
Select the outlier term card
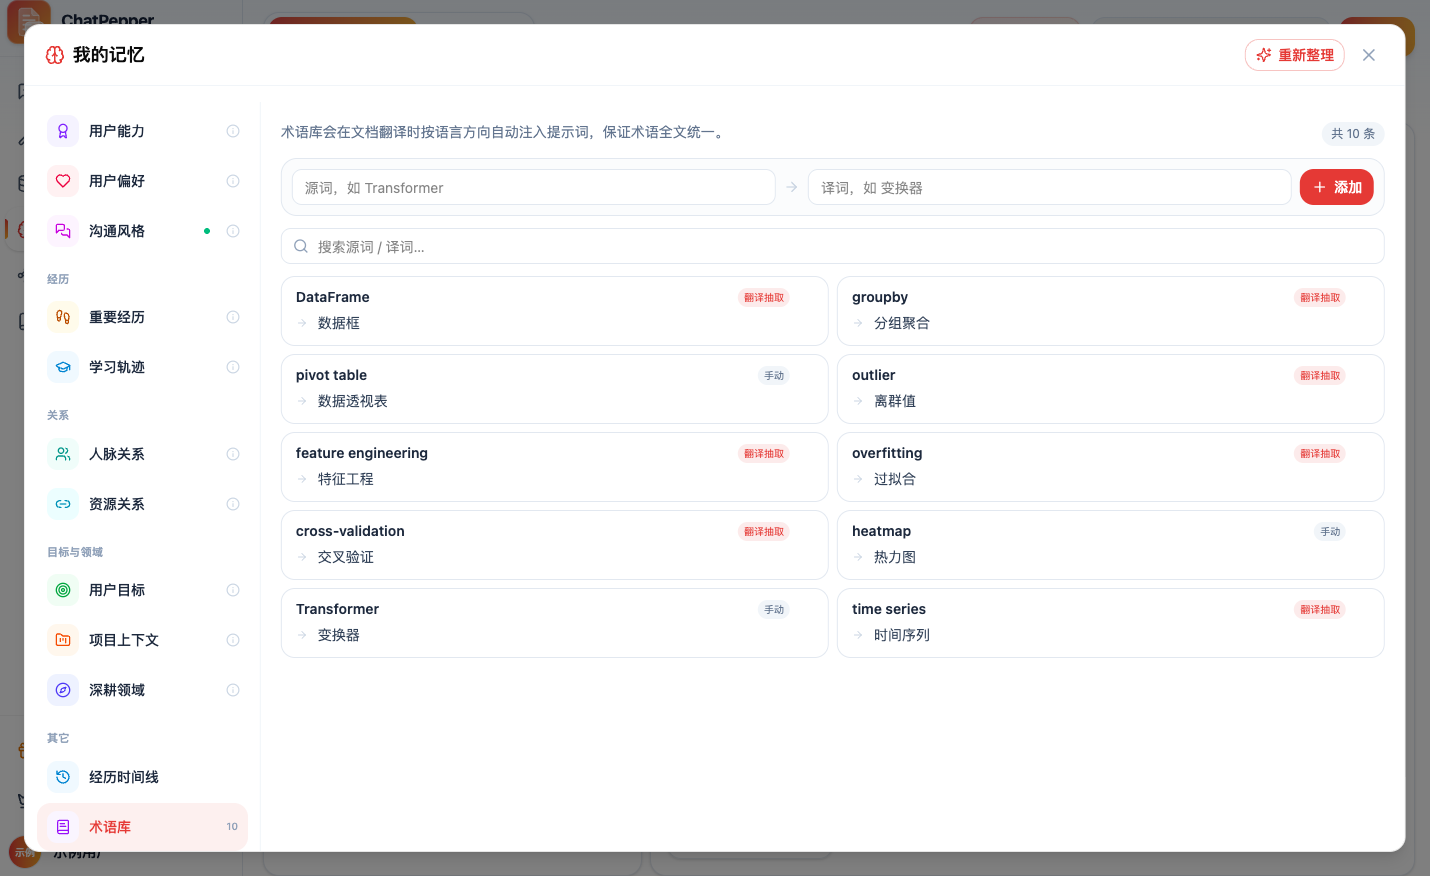1111,389
